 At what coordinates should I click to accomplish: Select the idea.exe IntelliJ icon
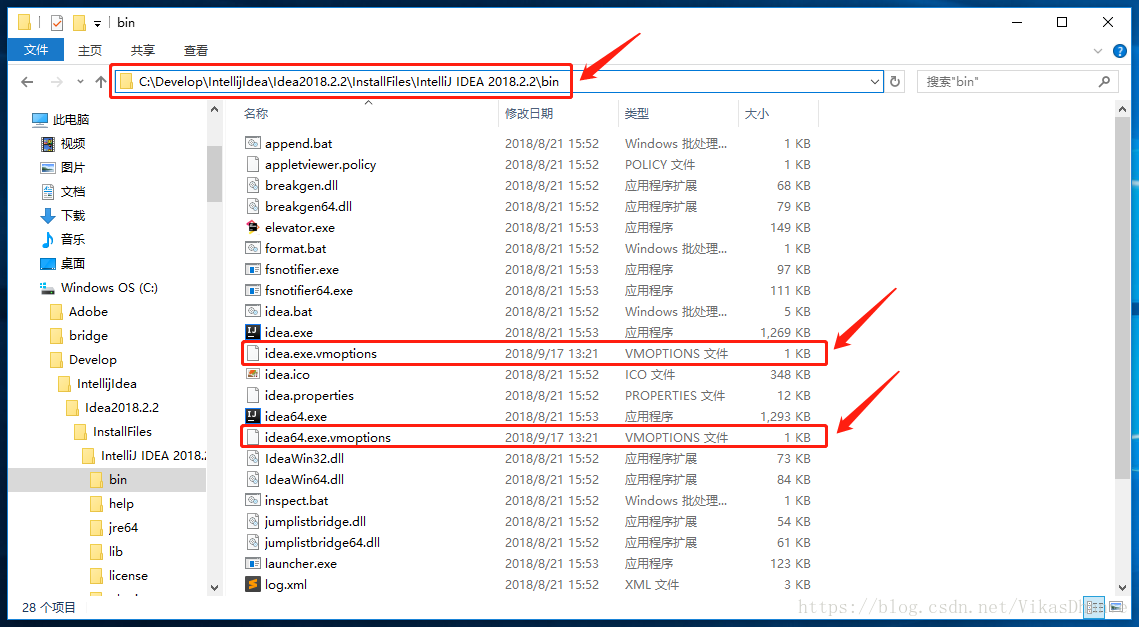[253, 332]
